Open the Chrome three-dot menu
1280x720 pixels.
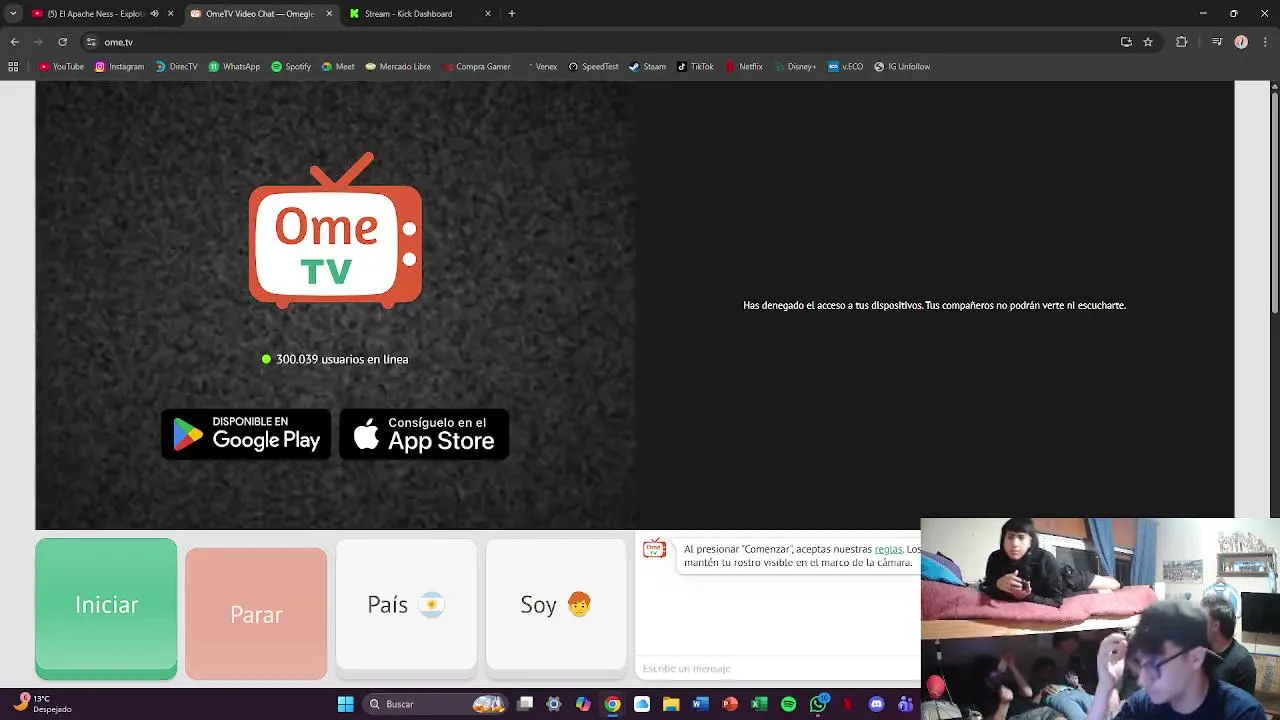pyautogui.click(x=1265, y=42)
